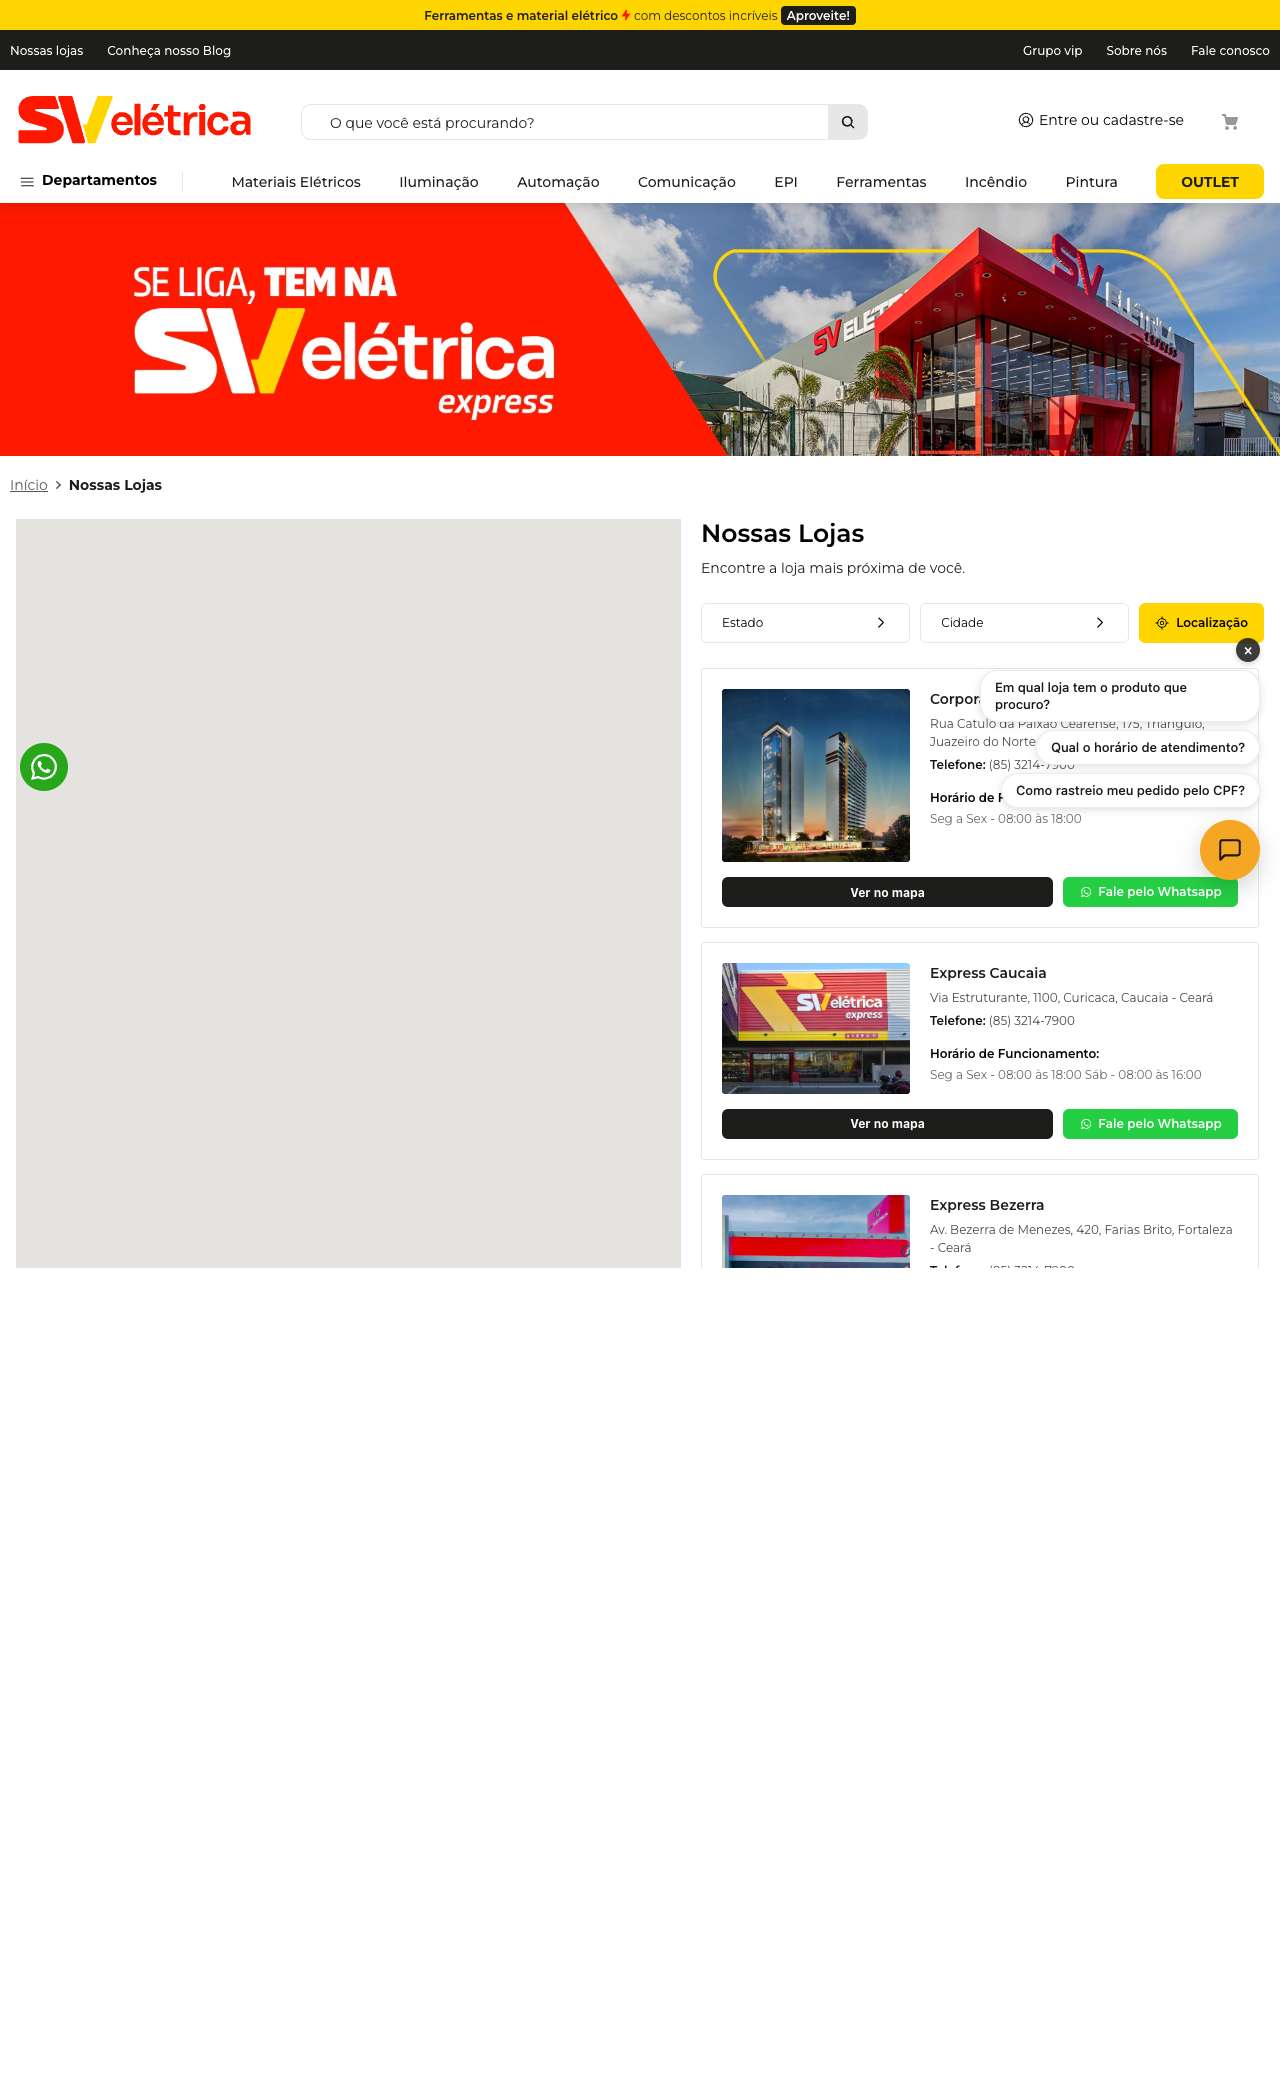Viewport: 1280px width, 2098px height.
Task: Click 'Encontre a loja mais próxima' text
Action: point(833,568)
